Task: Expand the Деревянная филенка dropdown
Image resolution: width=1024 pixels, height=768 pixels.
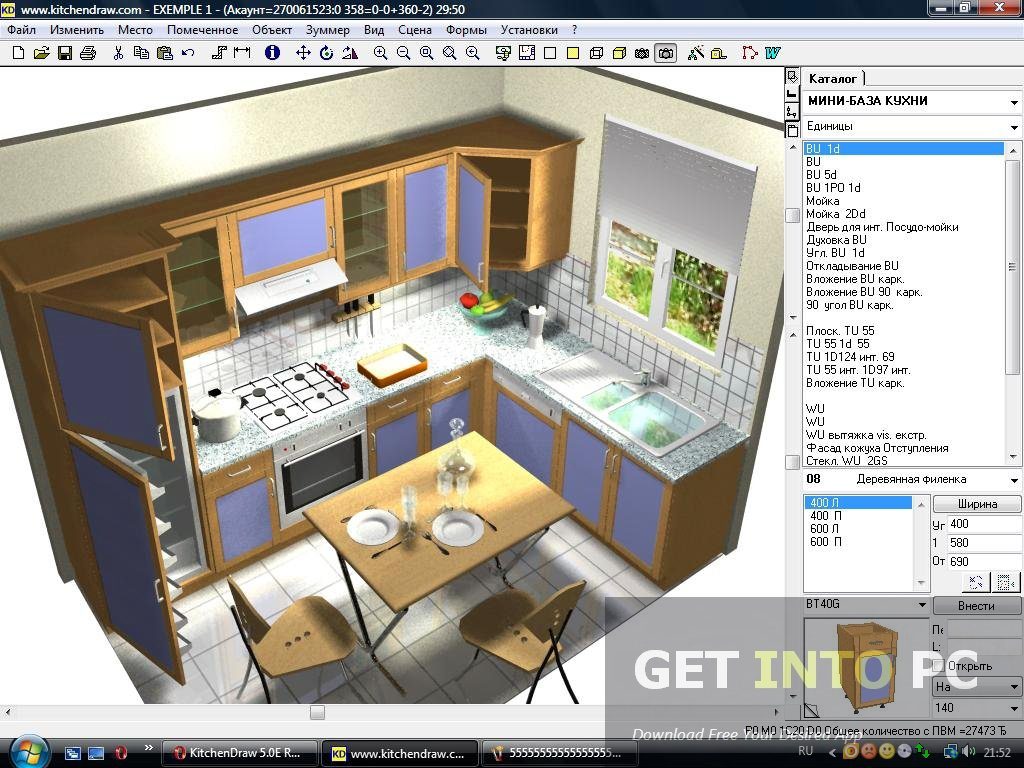Action: coord(1013,480)
